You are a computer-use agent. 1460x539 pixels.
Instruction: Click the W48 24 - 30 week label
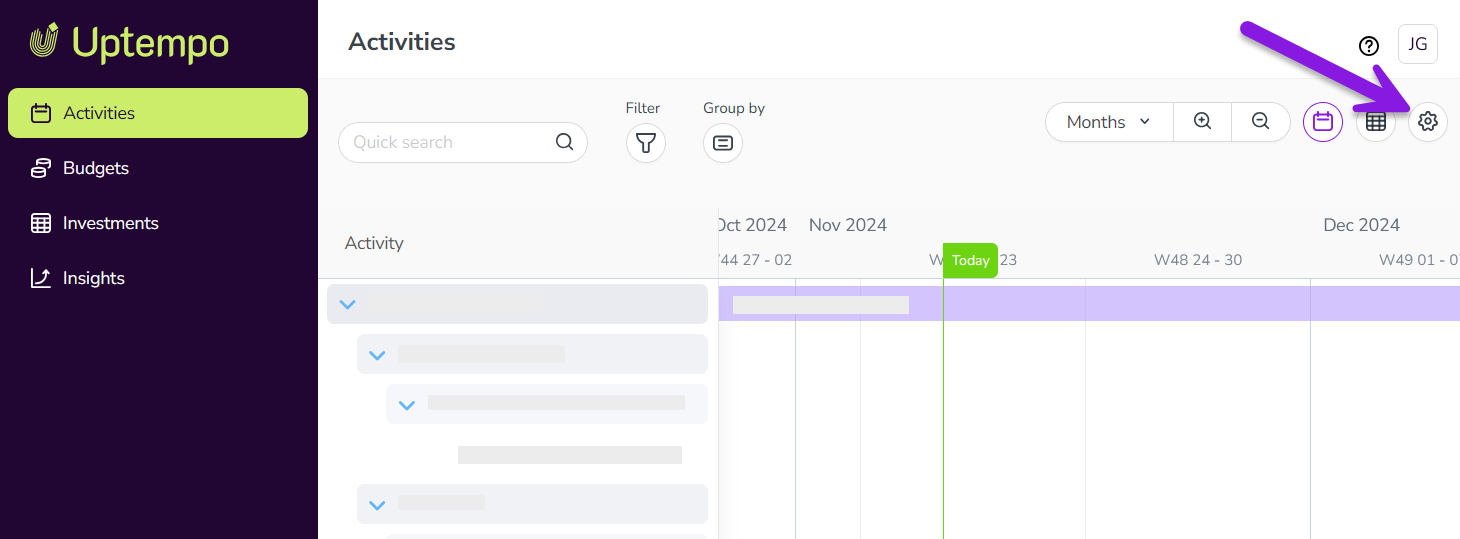(x=1198, y=260)
